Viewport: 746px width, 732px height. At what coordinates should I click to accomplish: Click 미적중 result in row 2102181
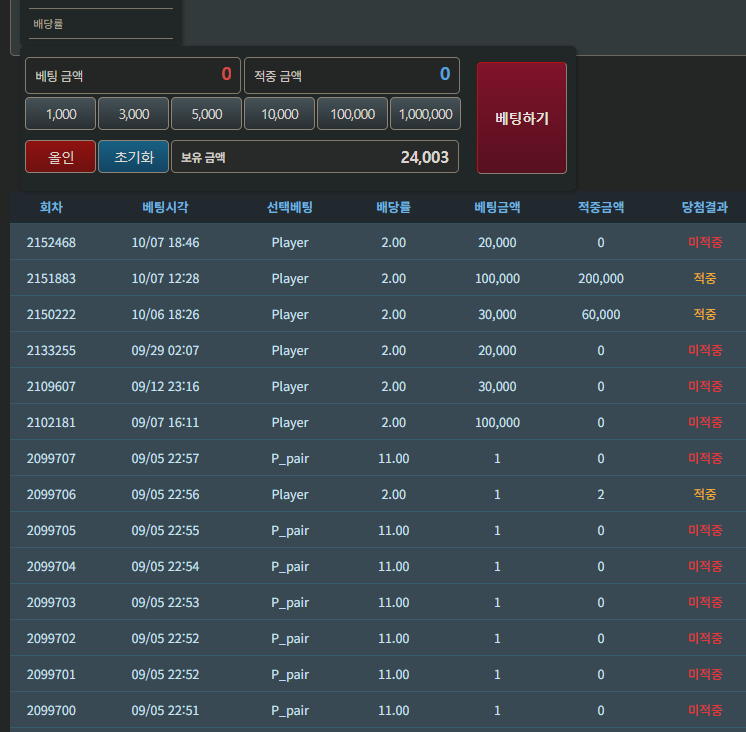[705, 422]
